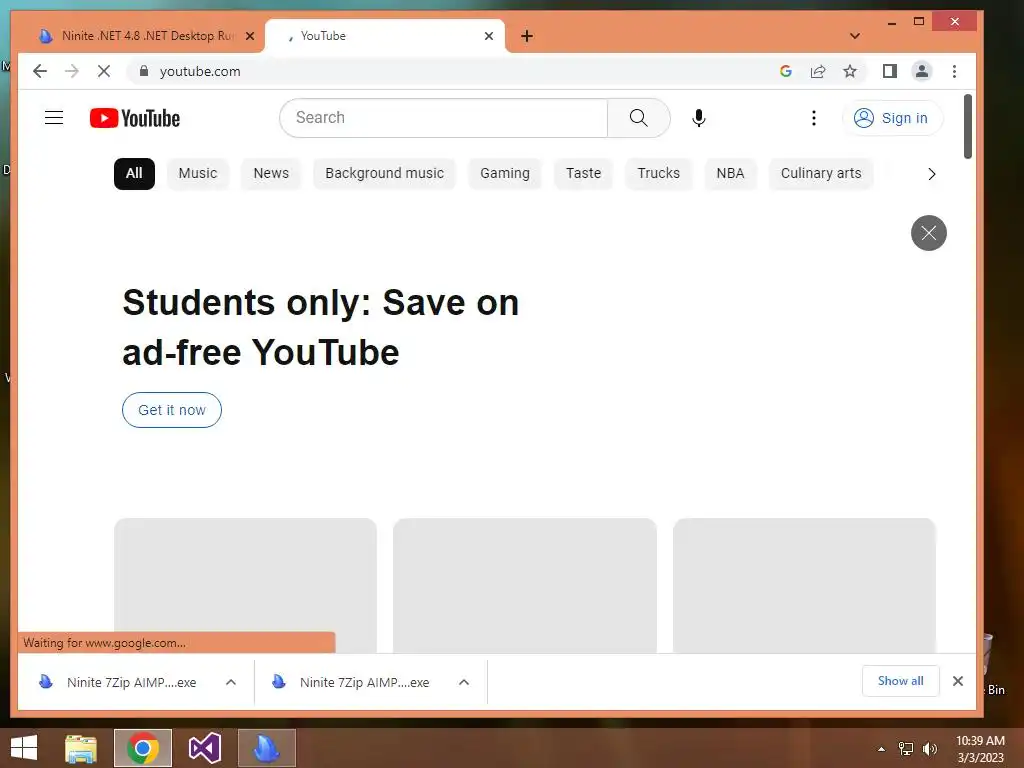Click the search magnifier button

[638, 118]
